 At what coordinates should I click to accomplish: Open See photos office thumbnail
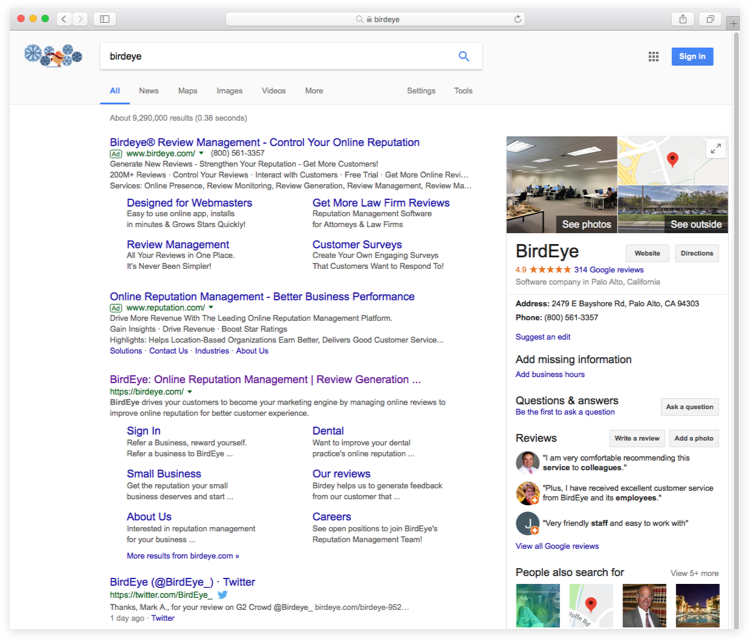(x=562, y=185)
